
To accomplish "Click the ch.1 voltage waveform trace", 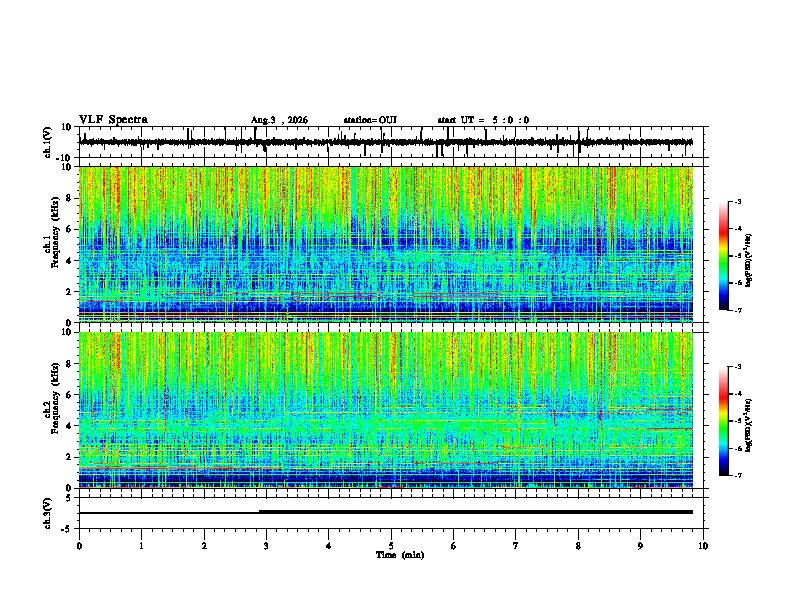I will tap(386, 142).
